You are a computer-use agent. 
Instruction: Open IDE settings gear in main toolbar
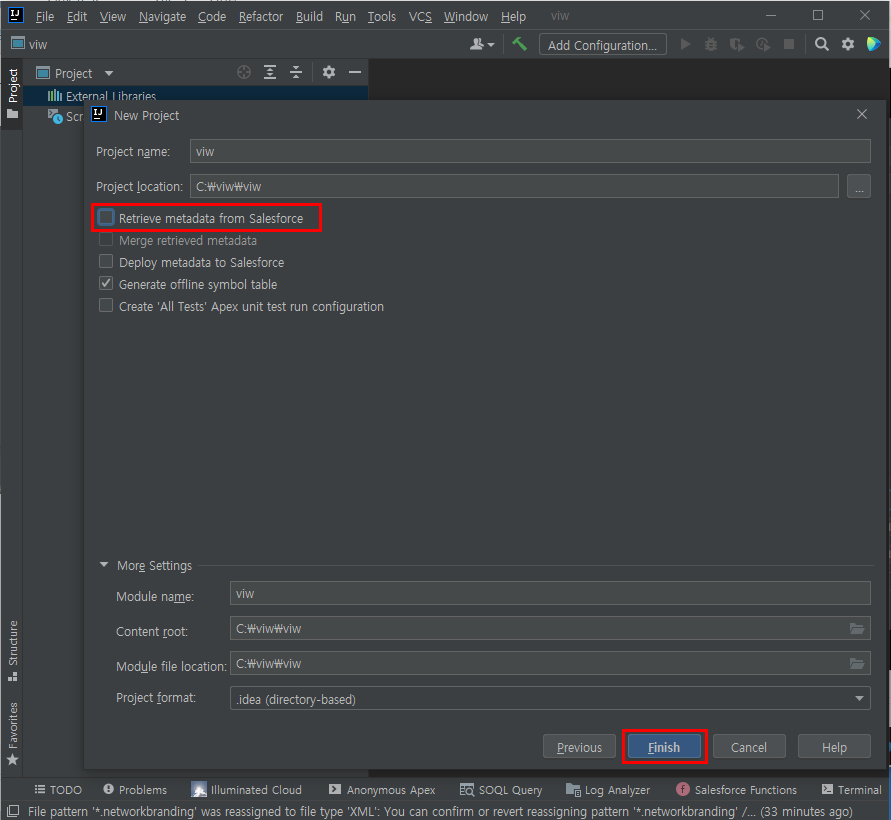point(848,44)
